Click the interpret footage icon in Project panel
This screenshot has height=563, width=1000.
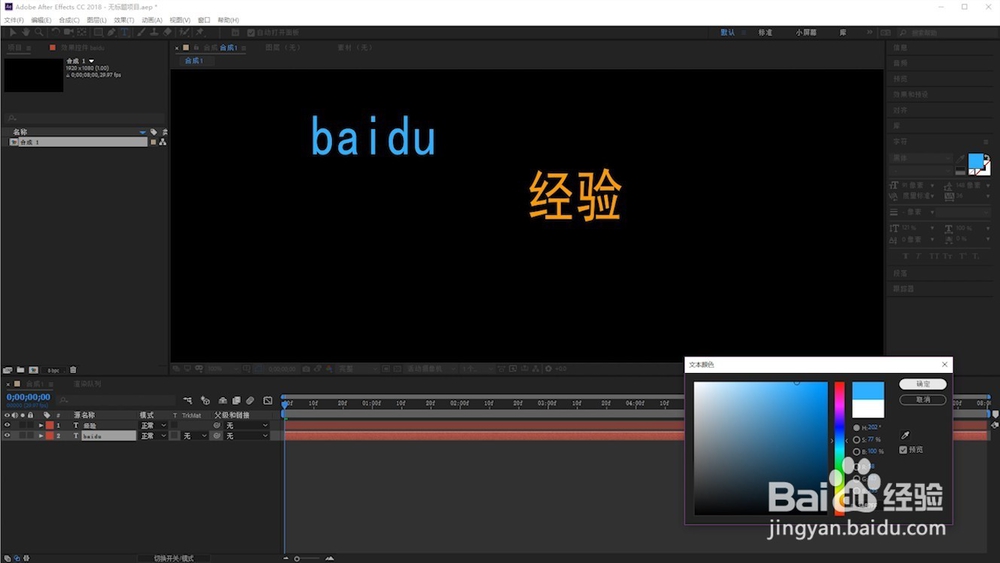[8, 370]
